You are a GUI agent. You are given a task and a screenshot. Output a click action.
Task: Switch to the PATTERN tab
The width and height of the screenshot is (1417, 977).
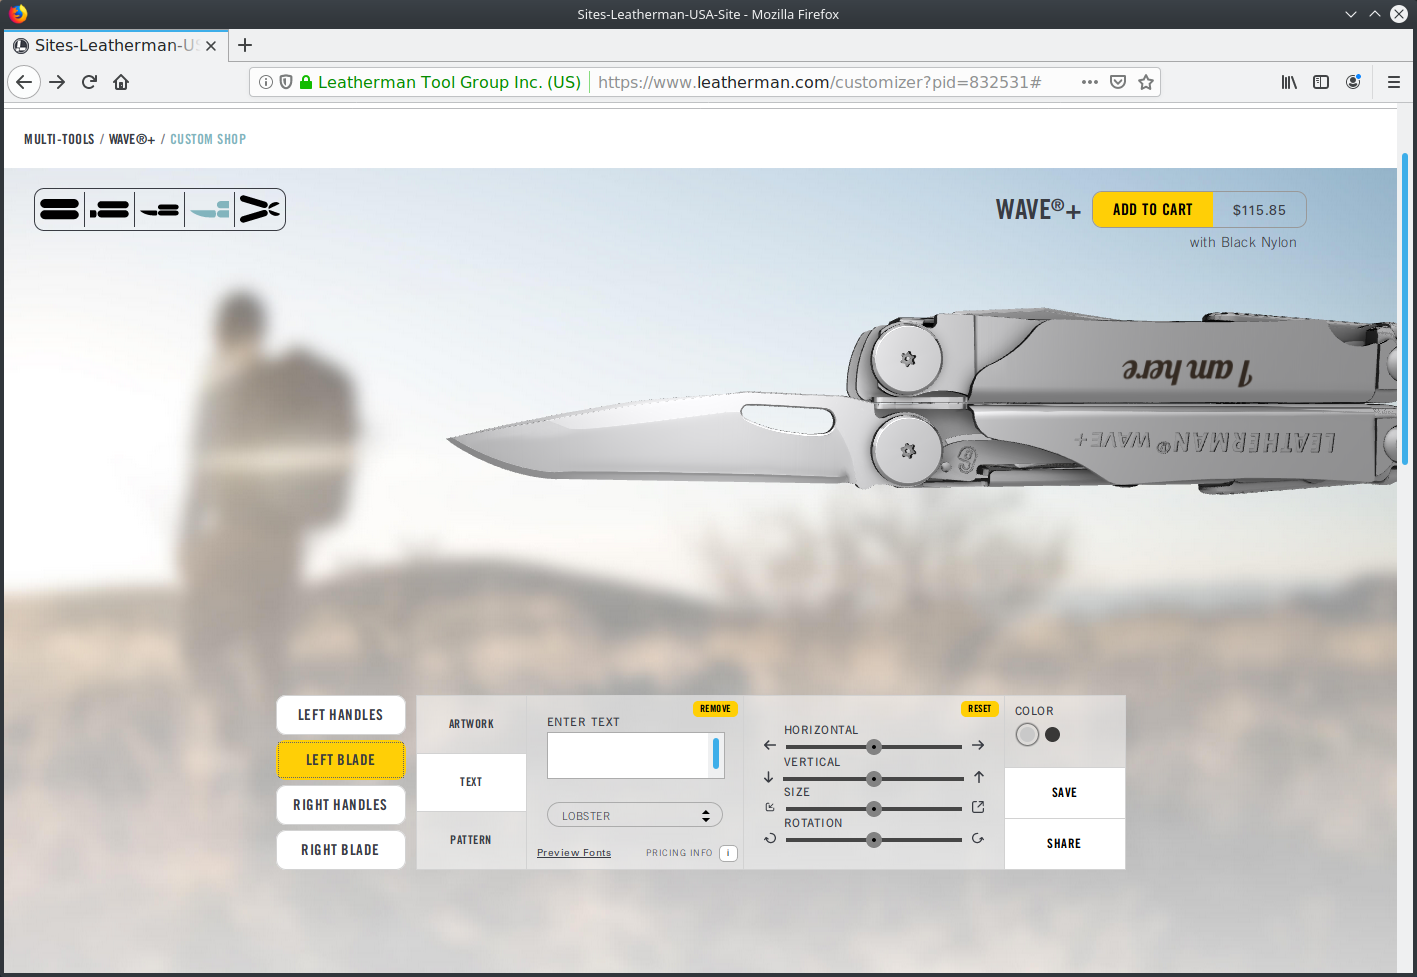pyautogui.click(x=471, y=840)
